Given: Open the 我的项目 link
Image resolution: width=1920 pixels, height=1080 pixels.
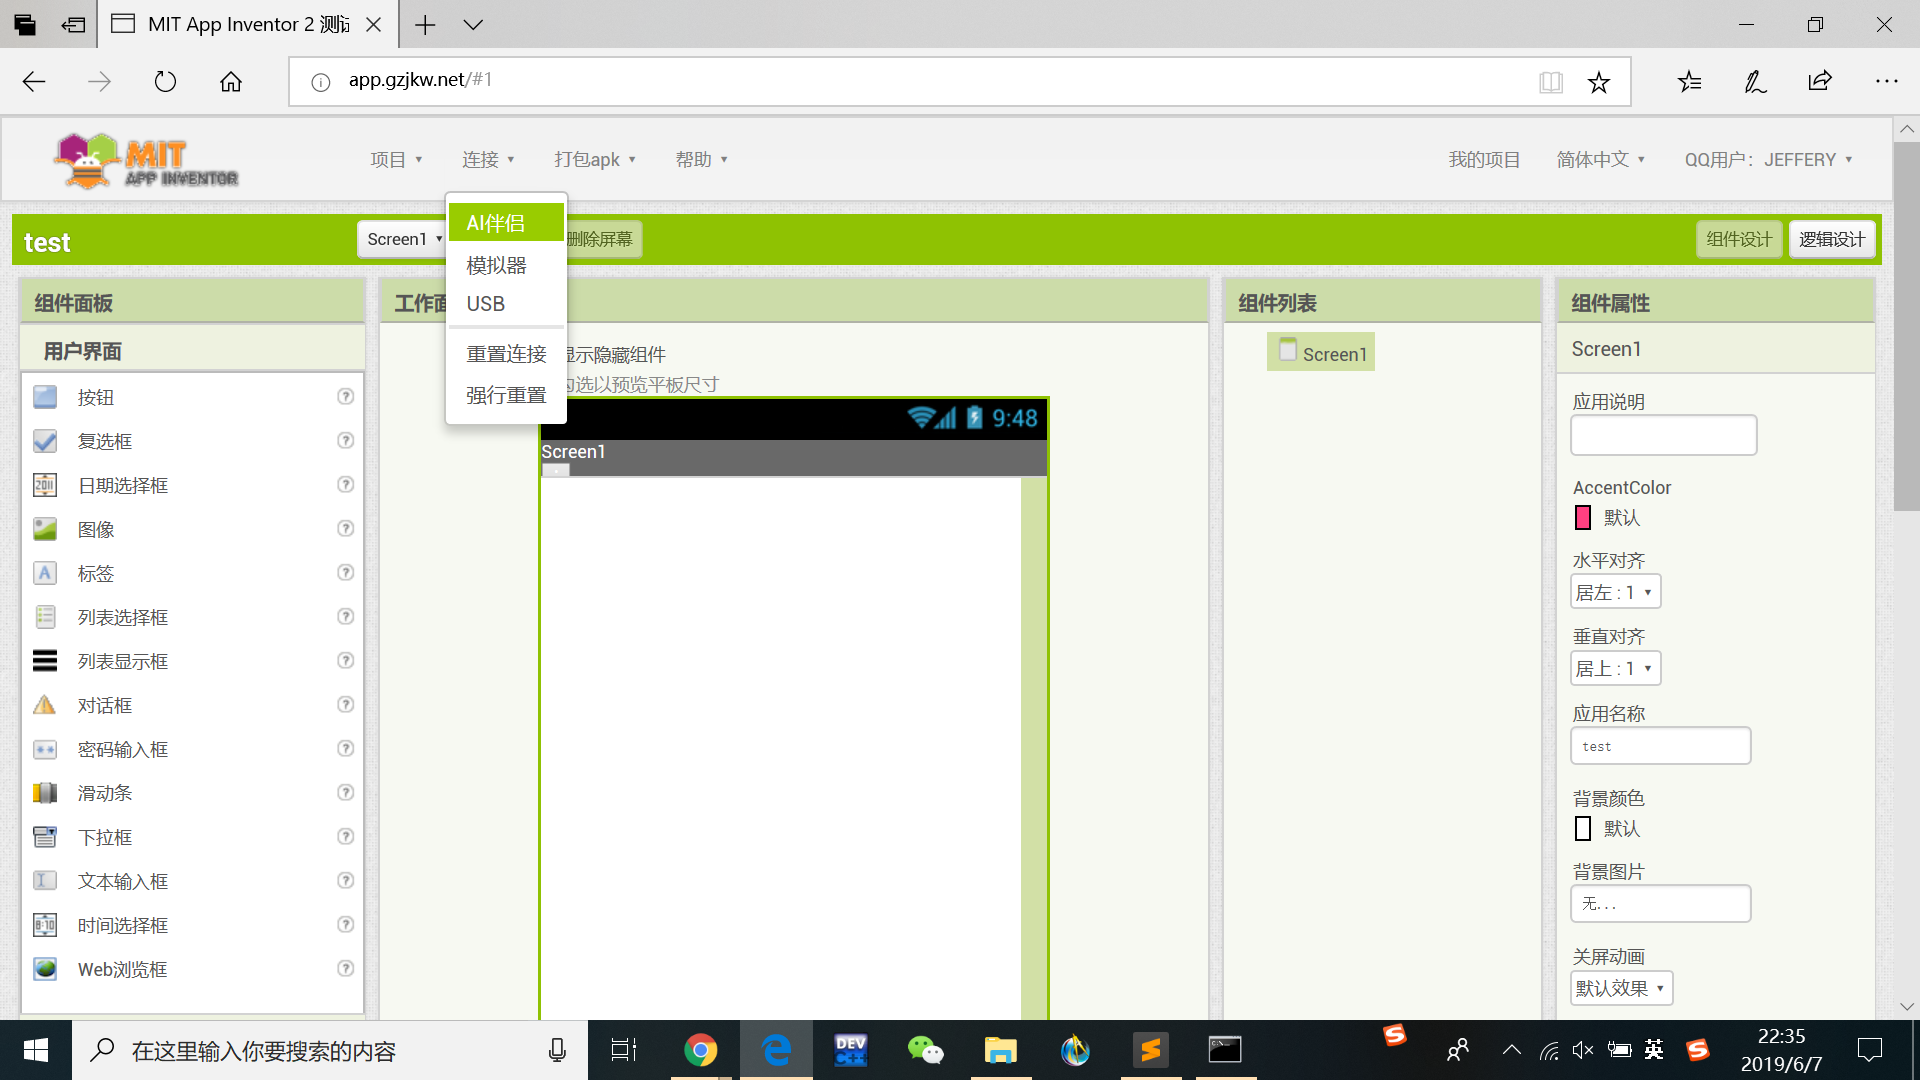Looking at the screenshot, I should click(1484, 160).
